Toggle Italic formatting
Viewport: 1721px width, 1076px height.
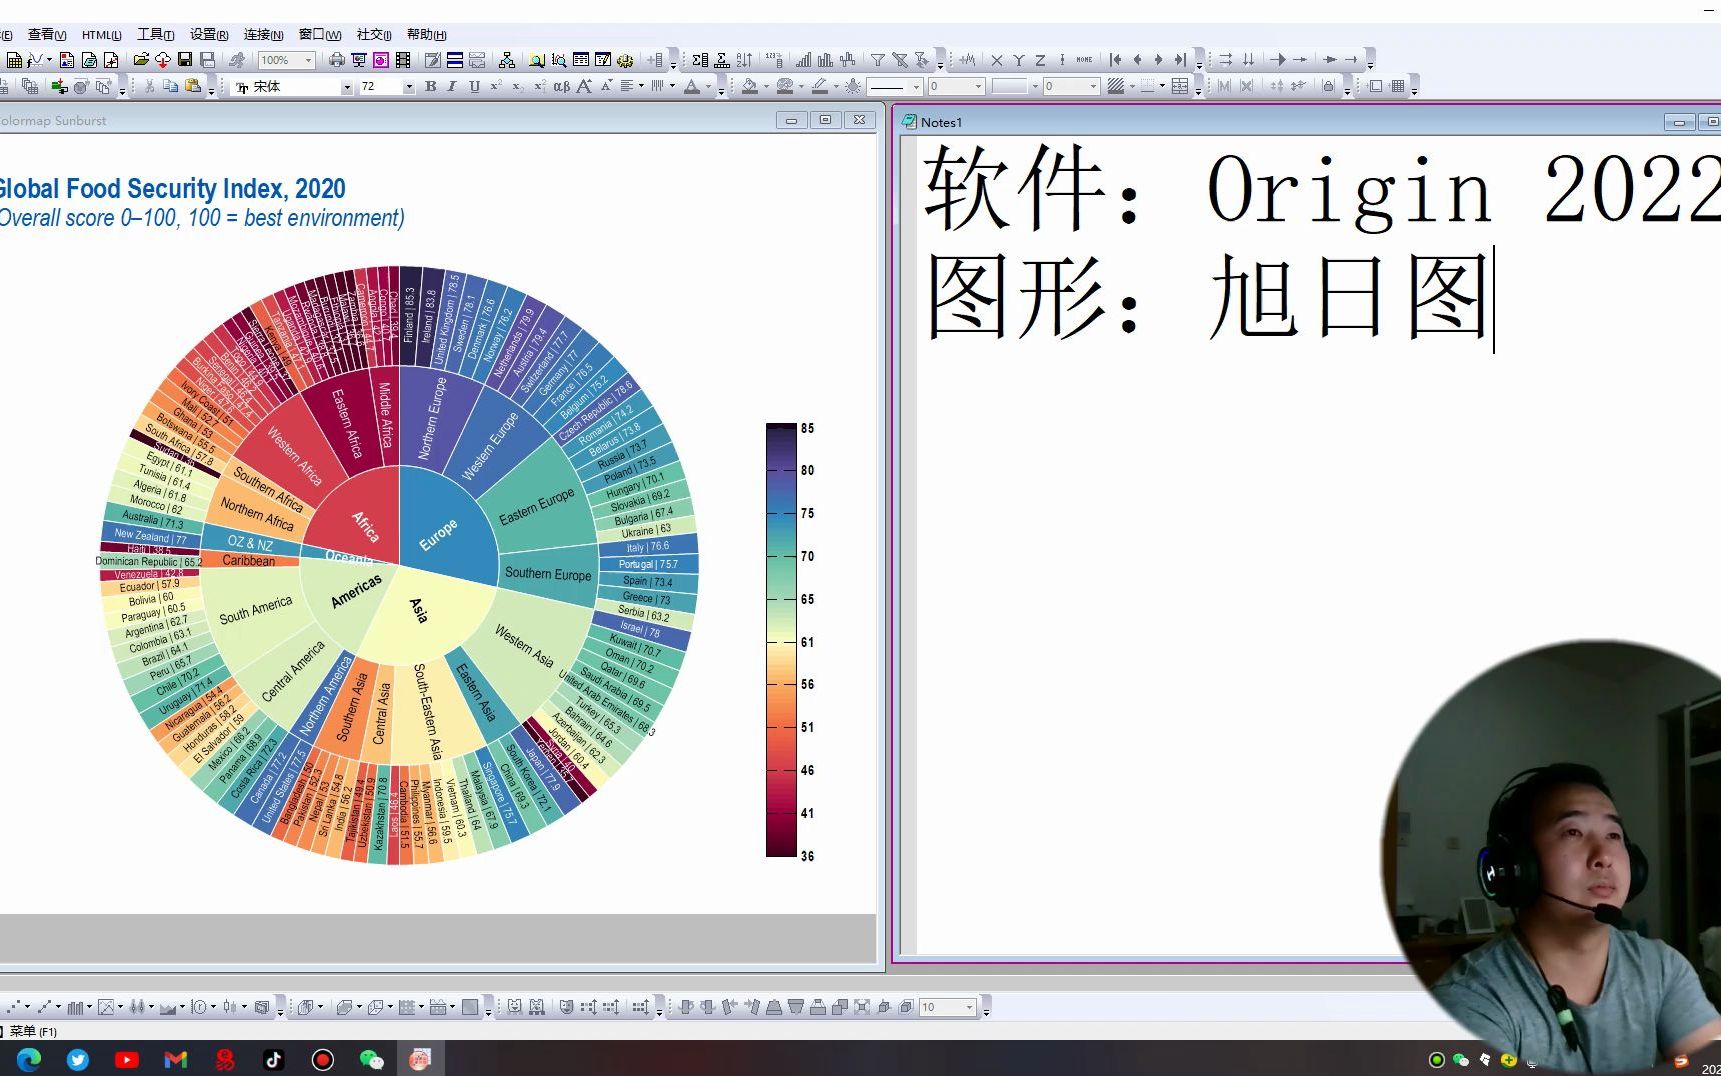pos(452,87)
